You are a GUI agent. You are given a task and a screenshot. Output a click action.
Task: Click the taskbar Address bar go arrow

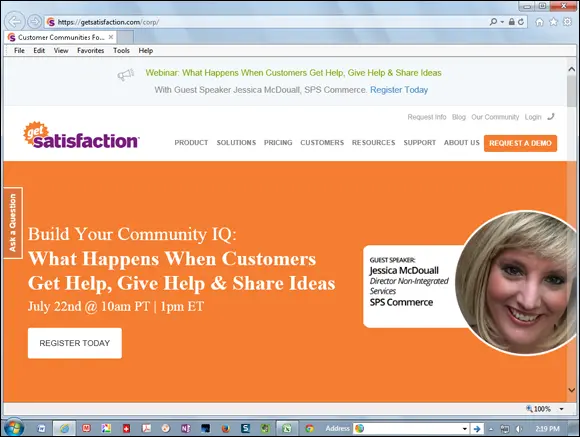(x=477, y=429)
